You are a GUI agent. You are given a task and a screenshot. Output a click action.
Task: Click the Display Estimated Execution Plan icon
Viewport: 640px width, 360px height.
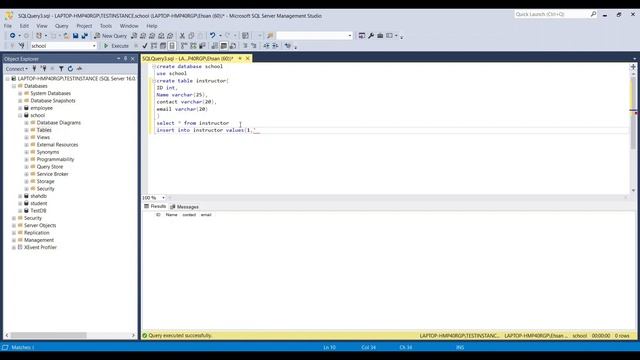click(x=154, y=46)
